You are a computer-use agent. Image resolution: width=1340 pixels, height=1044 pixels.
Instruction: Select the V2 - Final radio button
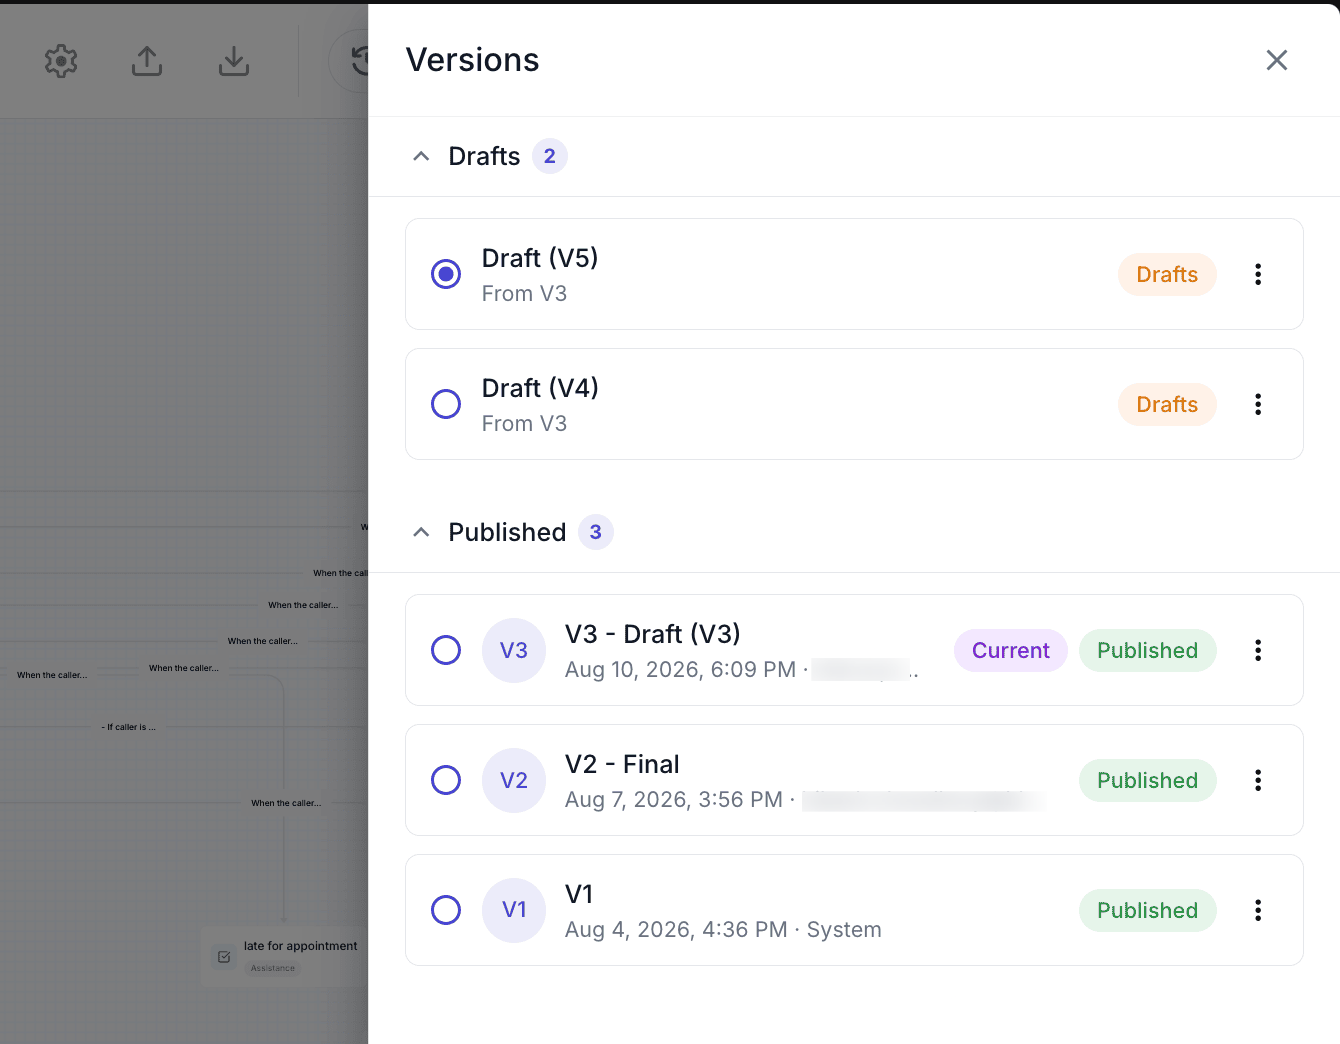tap(446, 780)
